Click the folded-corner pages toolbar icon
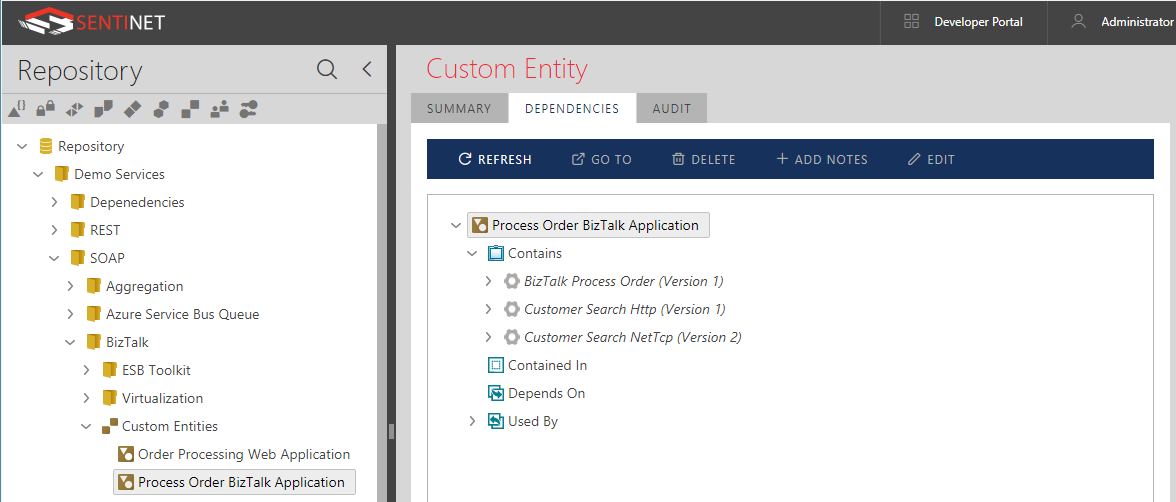 tap(103, 110)
